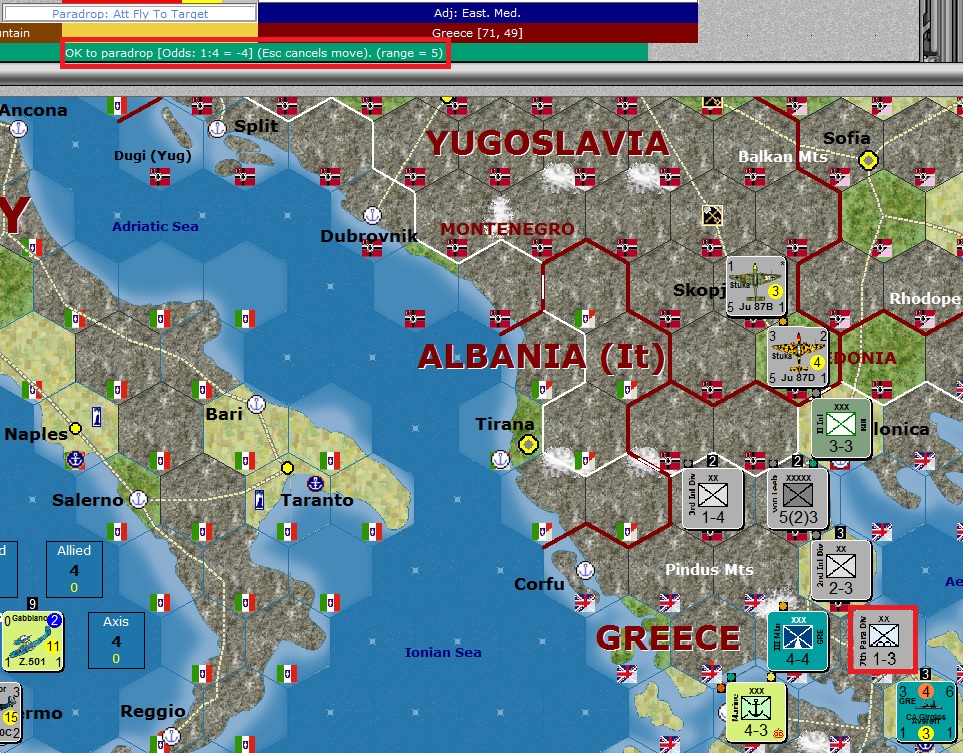Select the 2nd Inf Div 2-3 counter
963x753 pixels.
coord(840,570)
